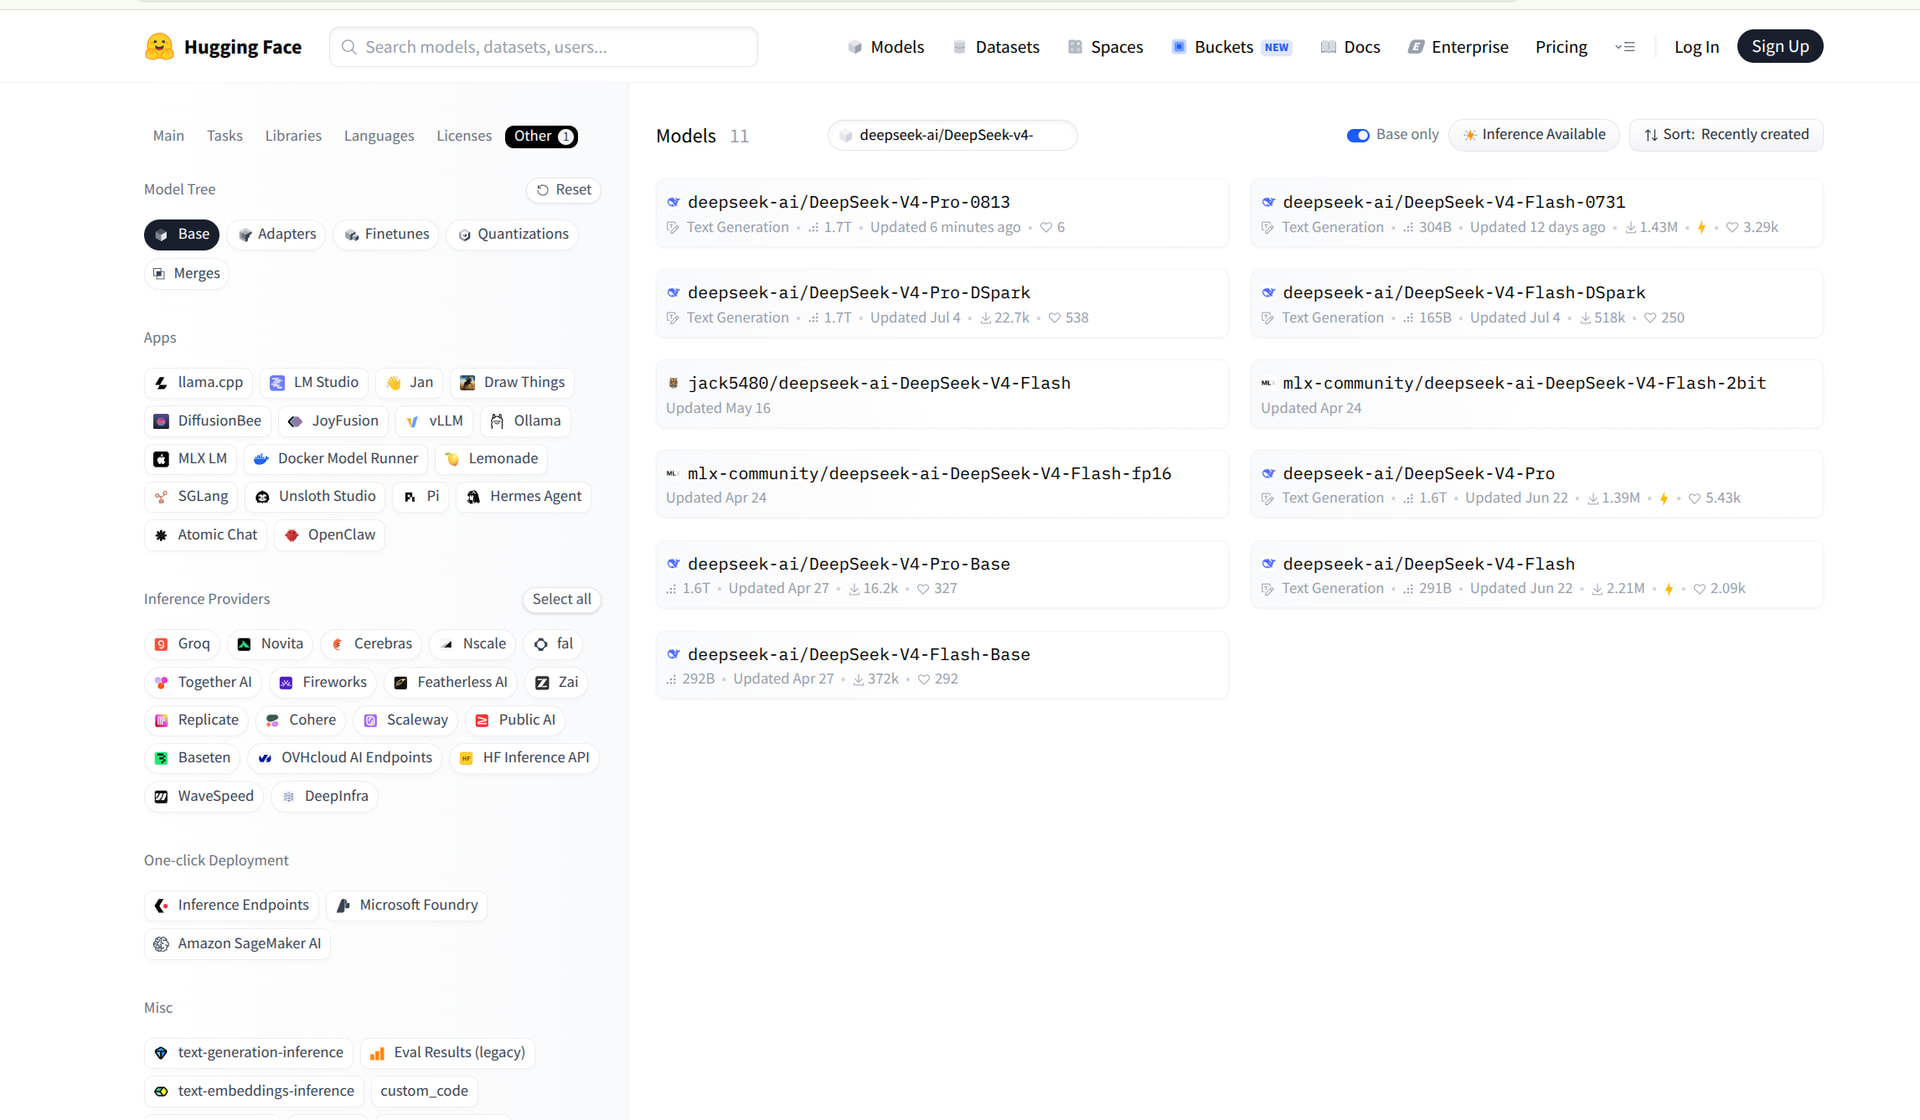Filter by the OpenClaw app

330,535
